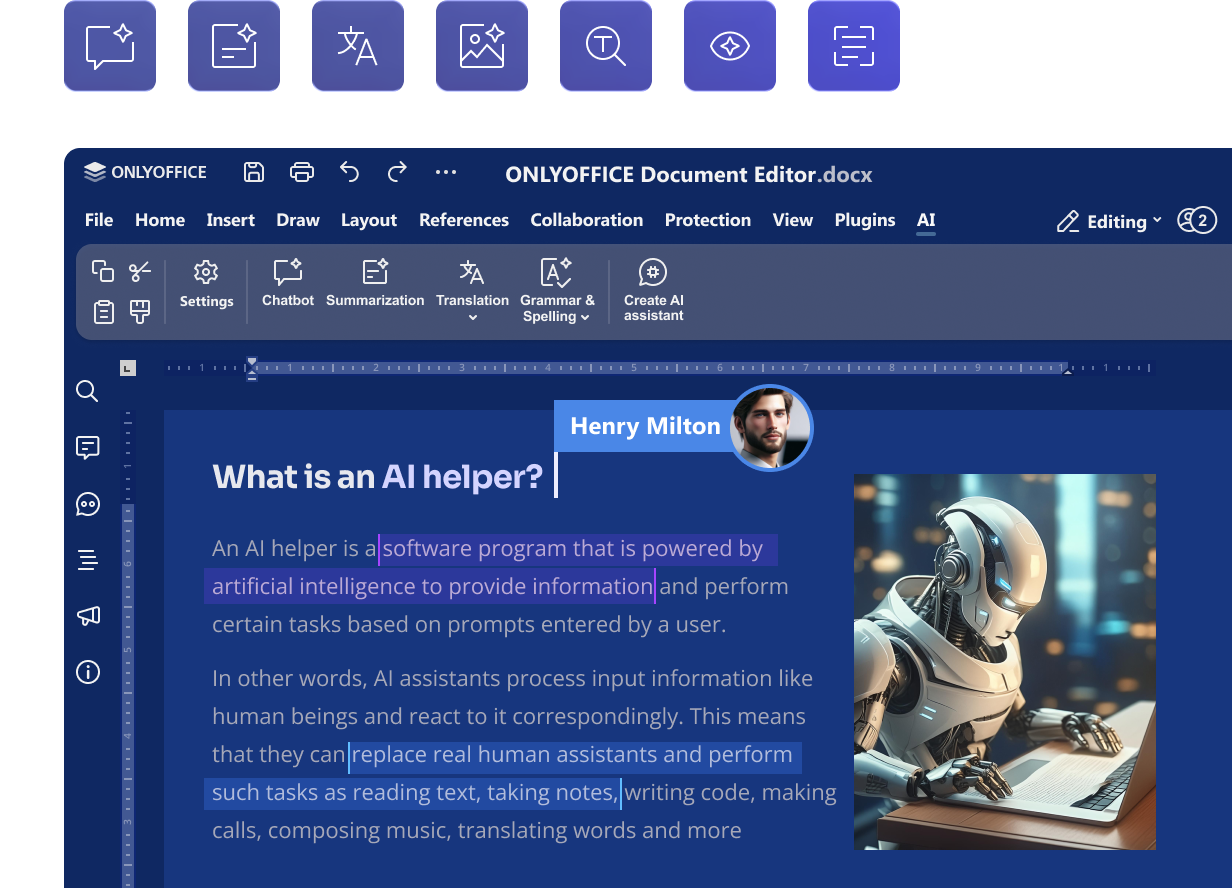
Task: Redo the last action
Action: point(397,172)
